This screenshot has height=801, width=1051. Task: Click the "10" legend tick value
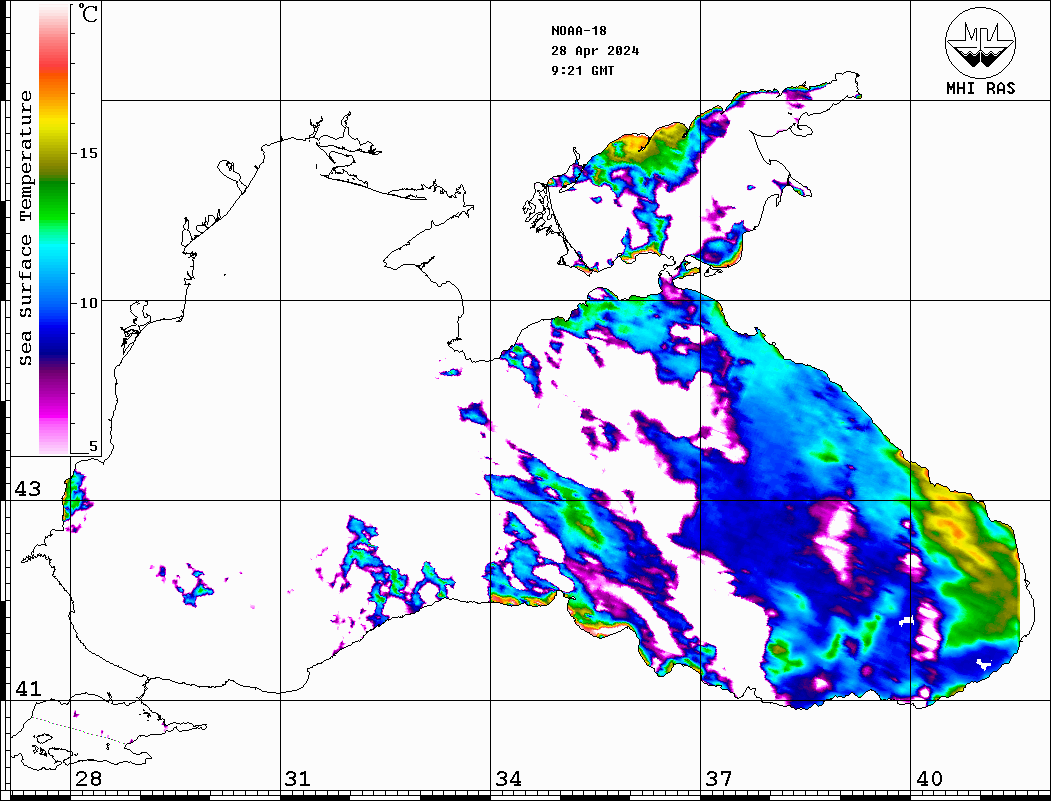(88, 303)
